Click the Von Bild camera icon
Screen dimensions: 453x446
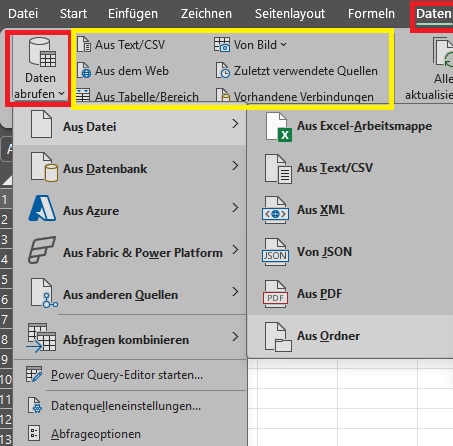click(x=222, y=45)
